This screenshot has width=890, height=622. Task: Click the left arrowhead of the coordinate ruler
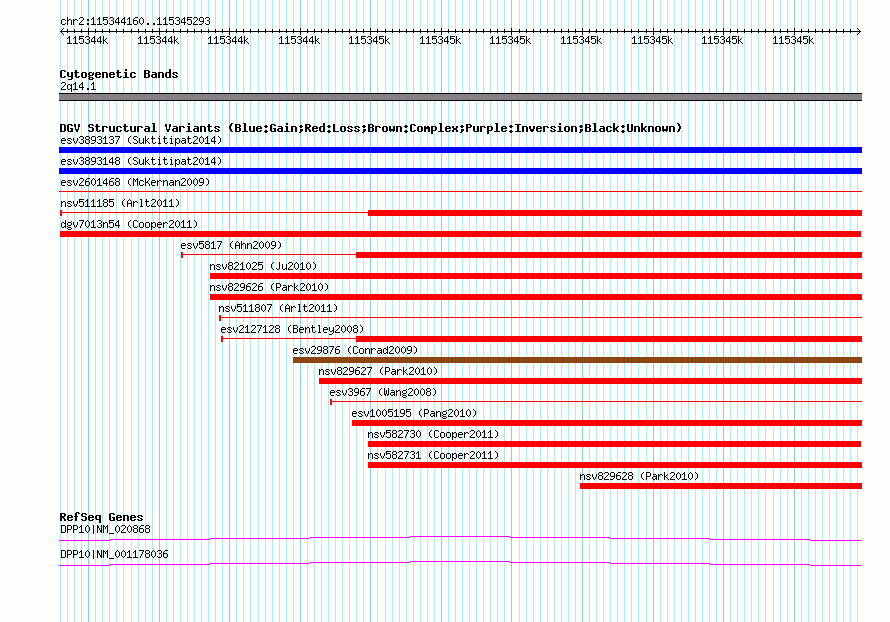[62, 32]
